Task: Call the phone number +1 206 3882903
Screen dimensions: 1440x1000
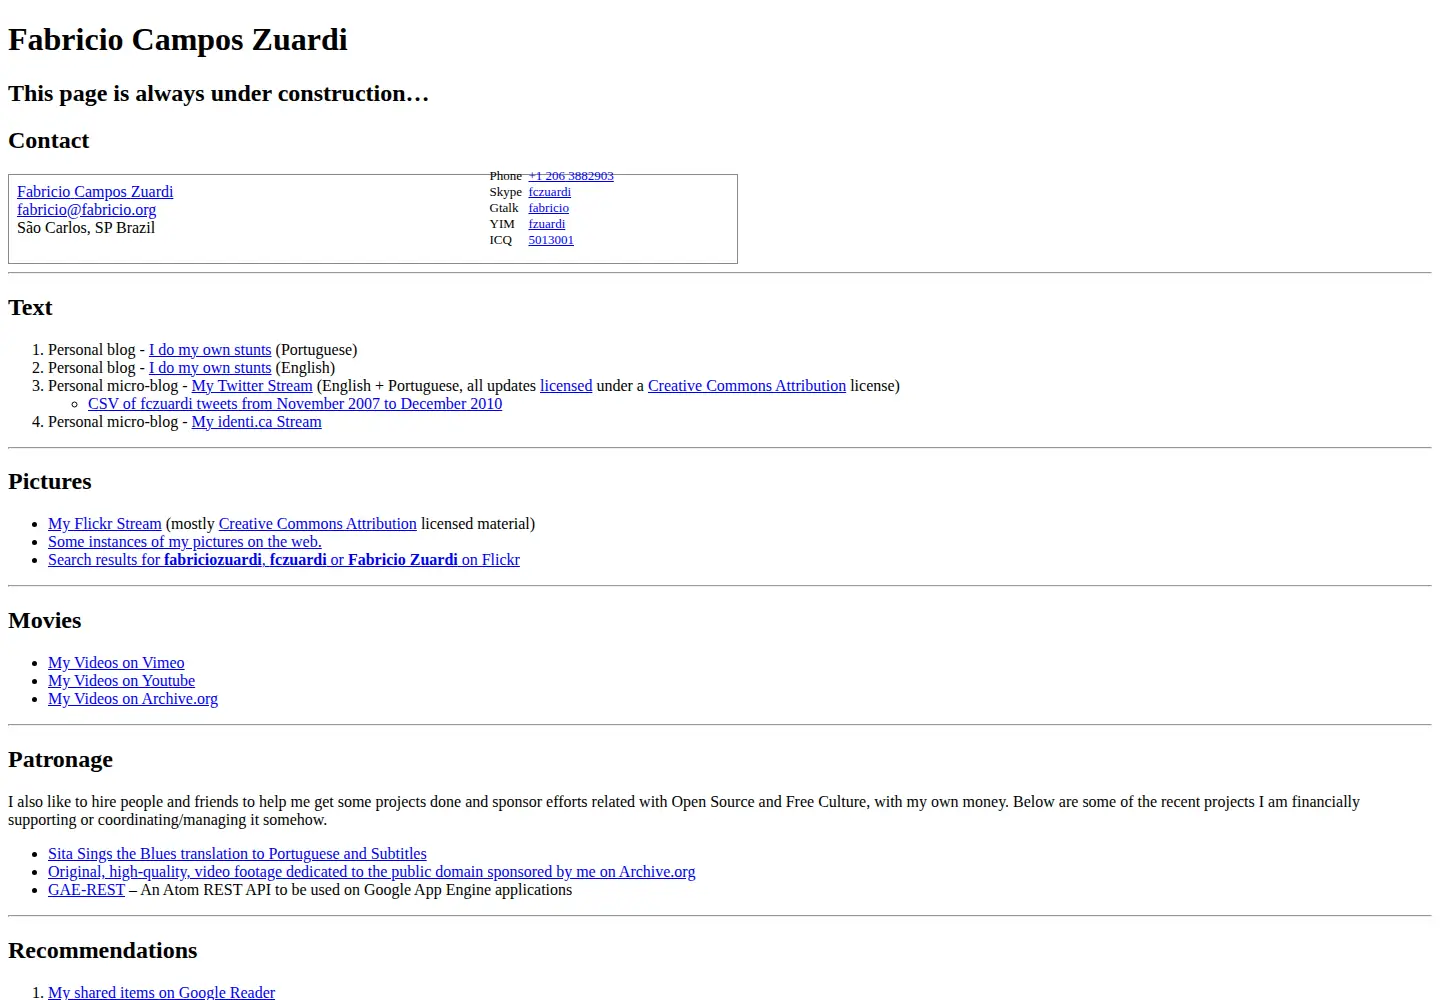Action: click(571, 176)
